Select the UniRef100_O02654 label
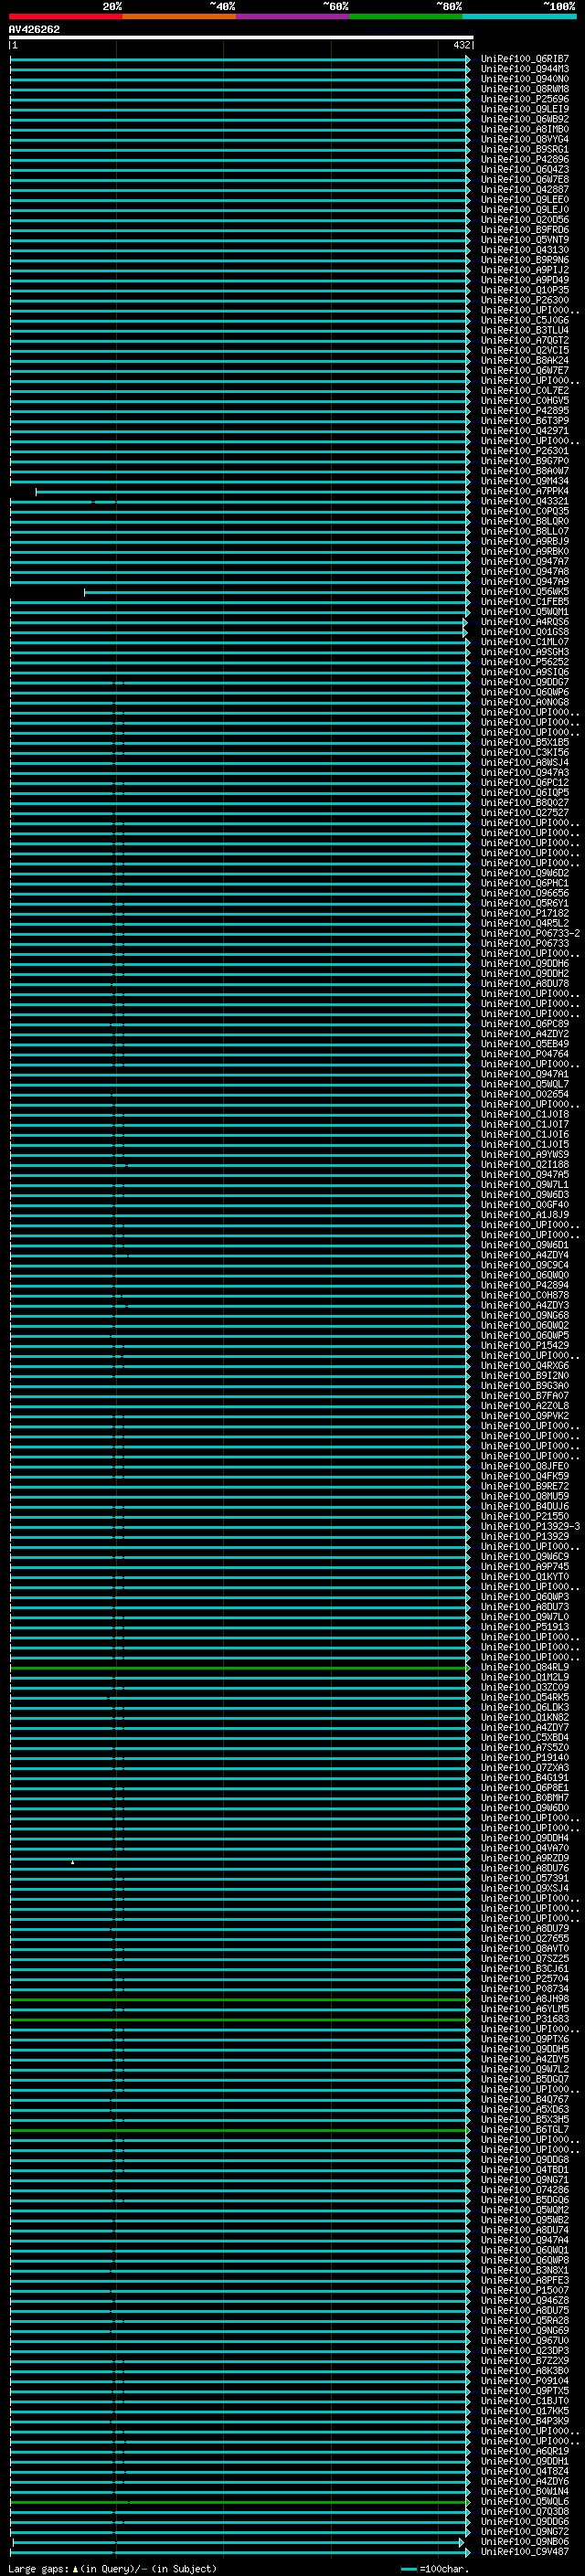585x2576 pixels. 524,1094
